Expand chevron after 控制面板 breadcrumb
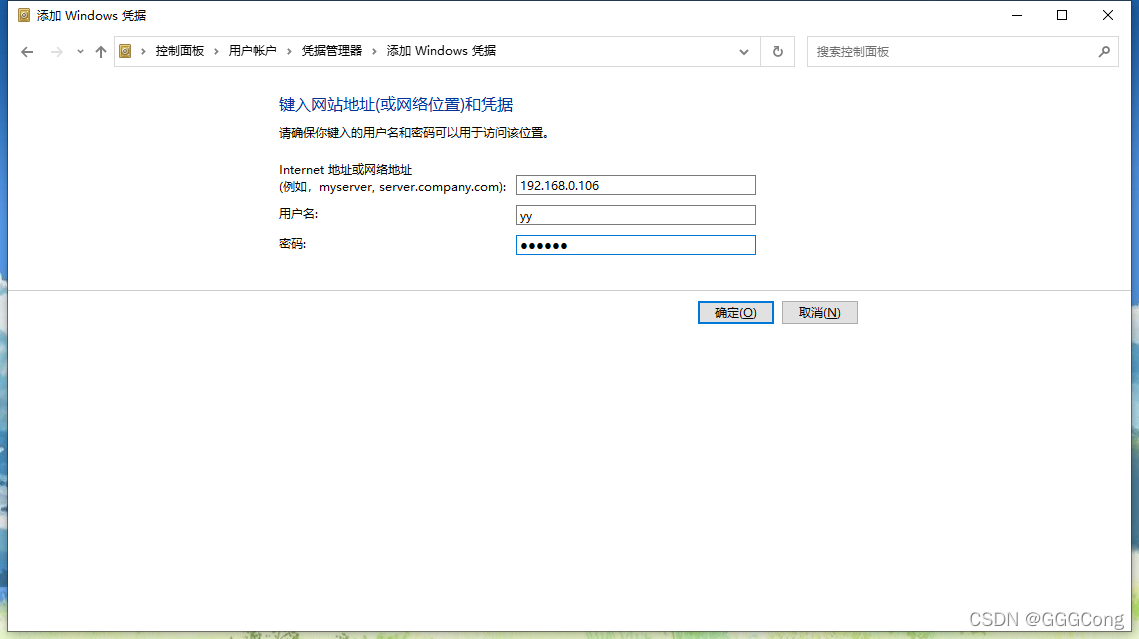The image size is (1139, 639). point(216,51)
